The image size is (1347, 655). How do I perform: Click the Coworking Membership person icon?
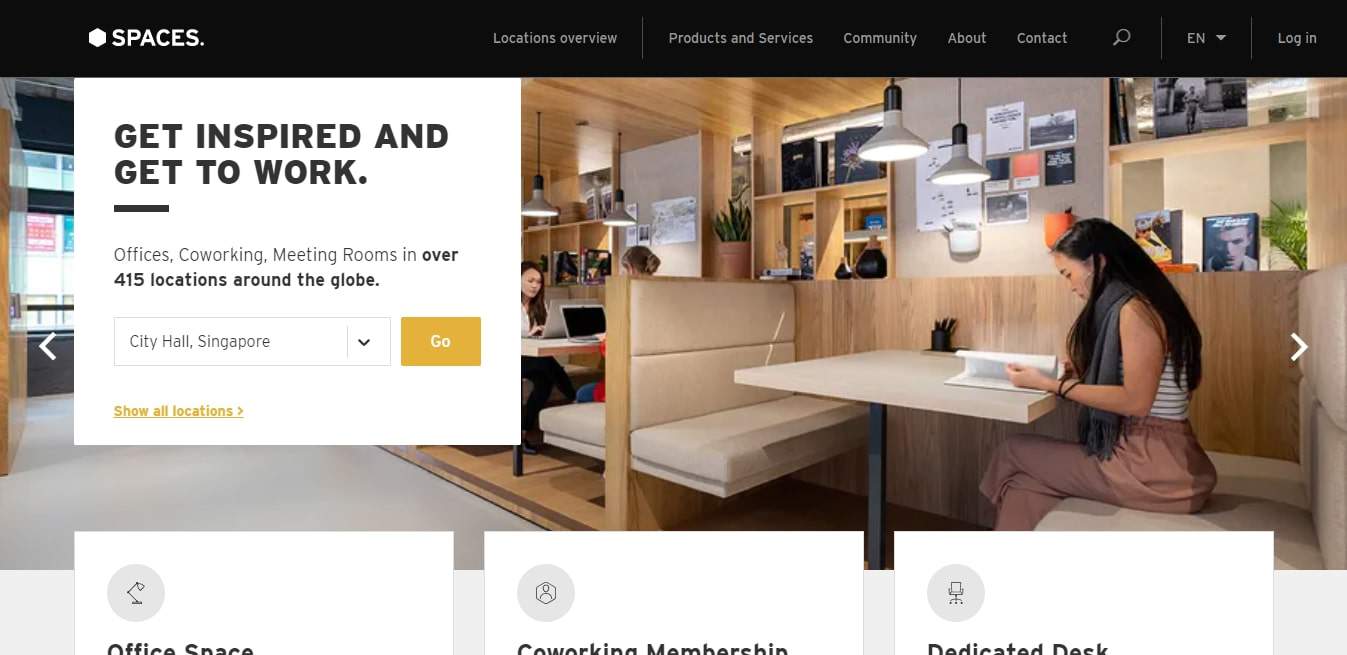coord(546,593)
